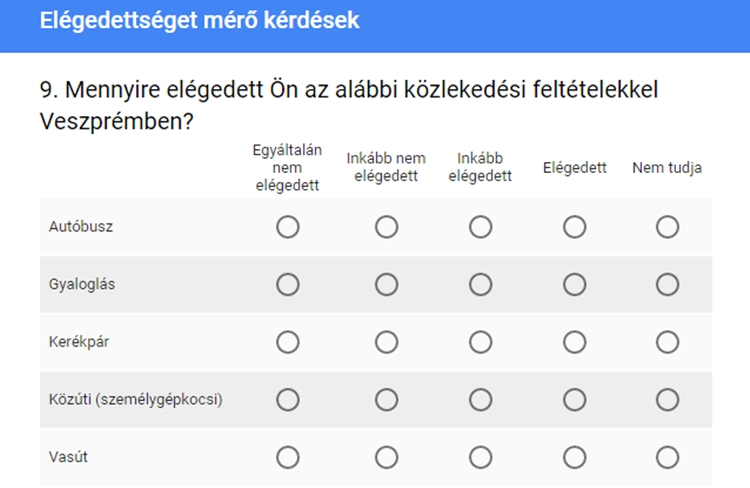
Task: Choose 'Nem tudja' for Közúti (személygépkocsi)
Action: coord(667,400)
